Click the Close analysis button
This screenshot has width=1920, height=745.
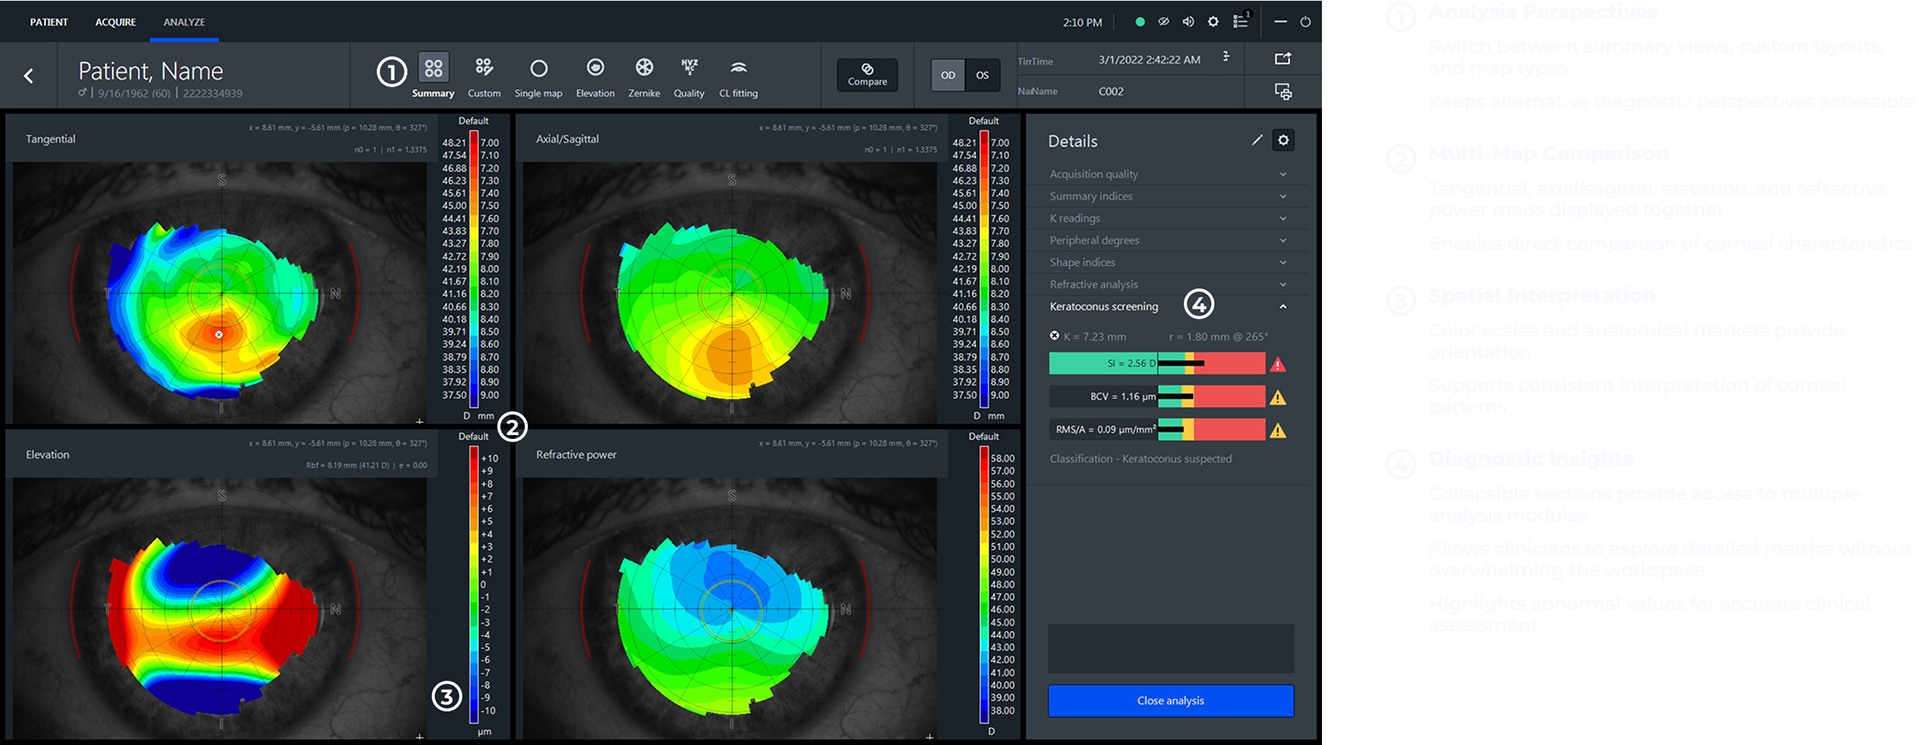pos(1171,701)
